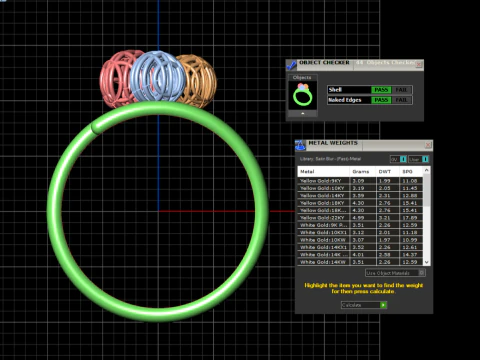Toggle the cyan User library switch

click(x=425, y=159)
